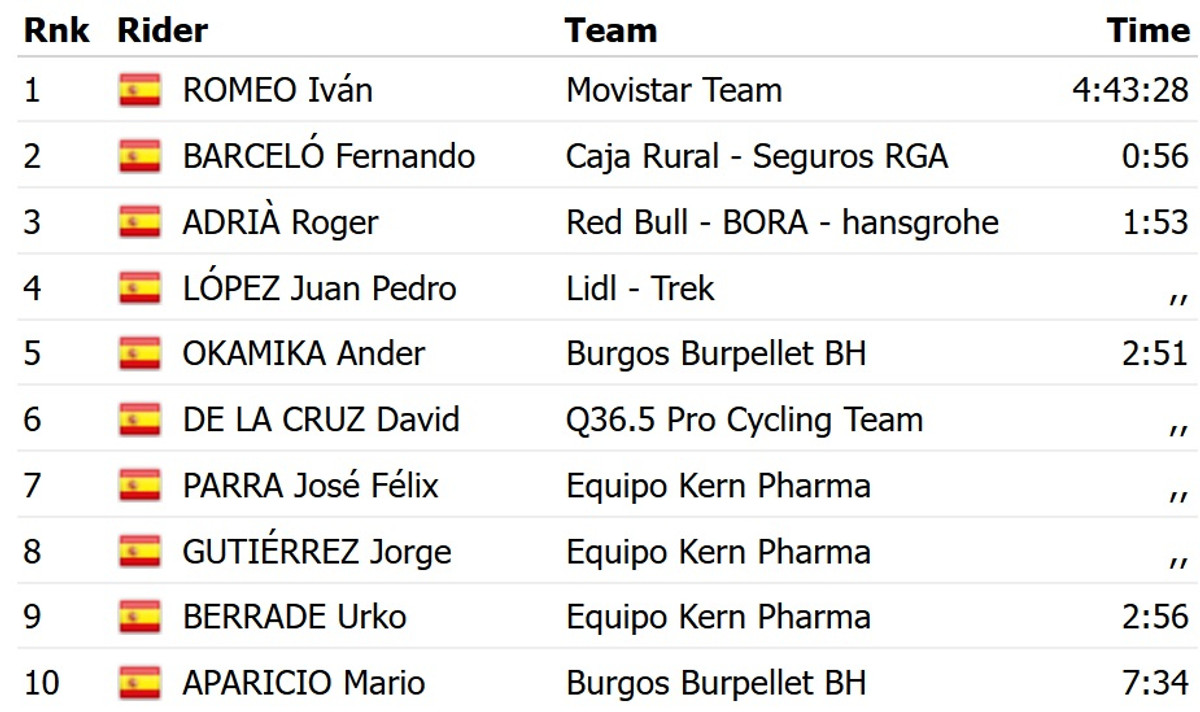Click the flag icon next to BARCELÓ Fernando

139,156
